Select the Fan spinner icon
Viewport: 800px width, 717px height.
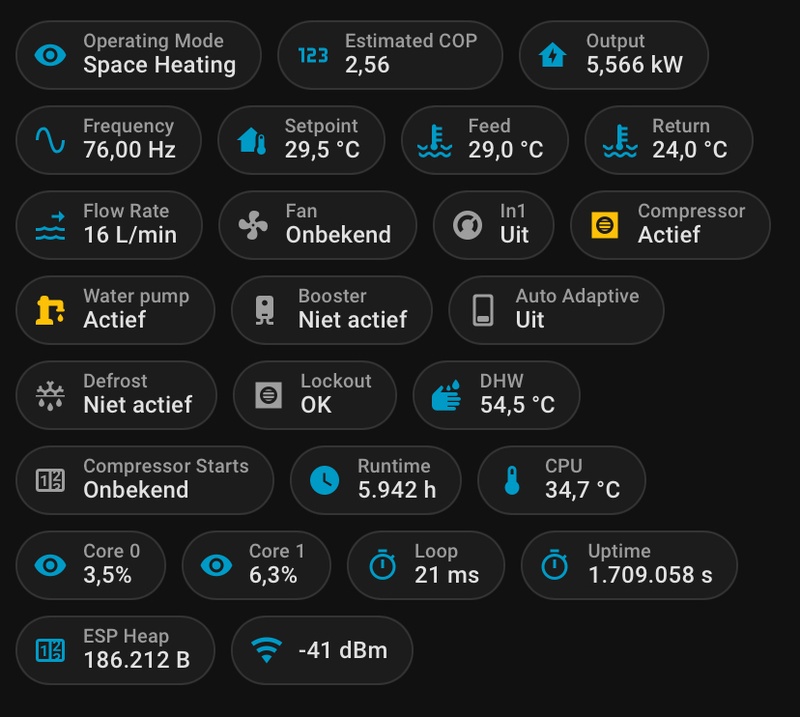[252, 226]
